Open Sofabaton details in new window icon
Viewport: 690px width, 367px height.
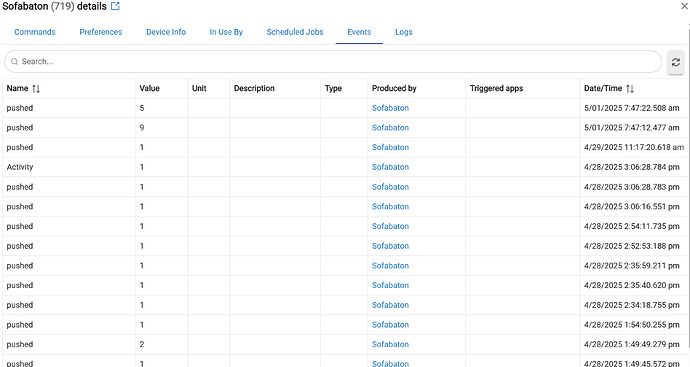[115, 6]
